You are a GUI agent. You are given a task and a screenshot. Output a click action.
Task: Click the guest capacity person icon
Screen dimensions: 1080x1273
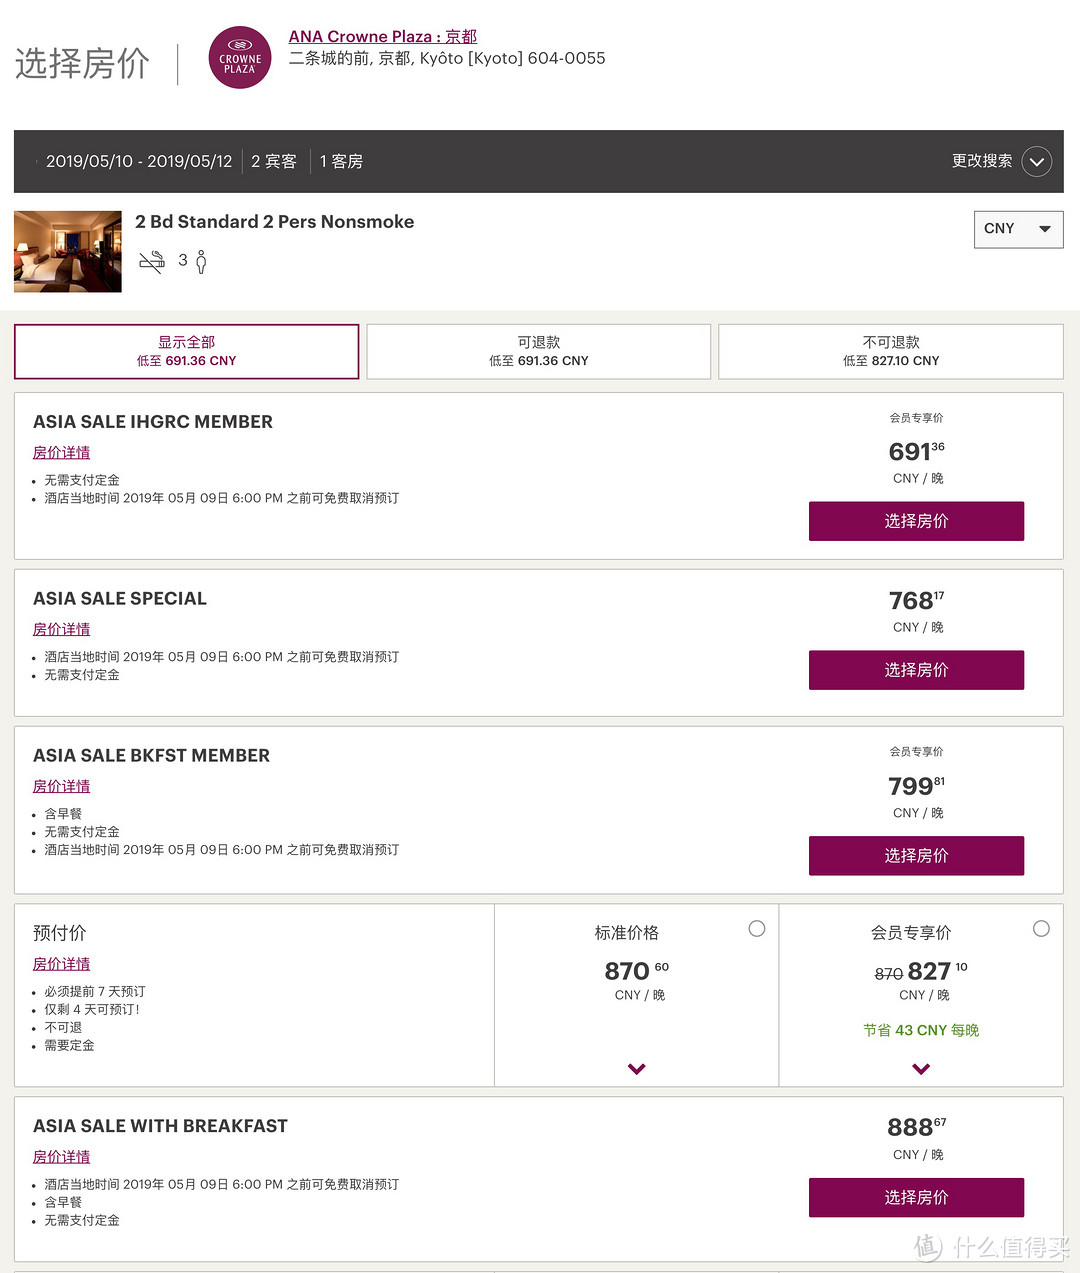[x=201, y=262]
